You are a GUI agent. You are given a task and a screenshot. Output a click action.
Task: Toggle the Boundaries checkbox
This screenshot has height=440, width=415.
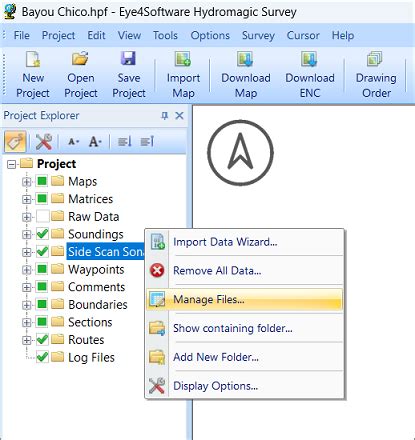click(42, 304)
